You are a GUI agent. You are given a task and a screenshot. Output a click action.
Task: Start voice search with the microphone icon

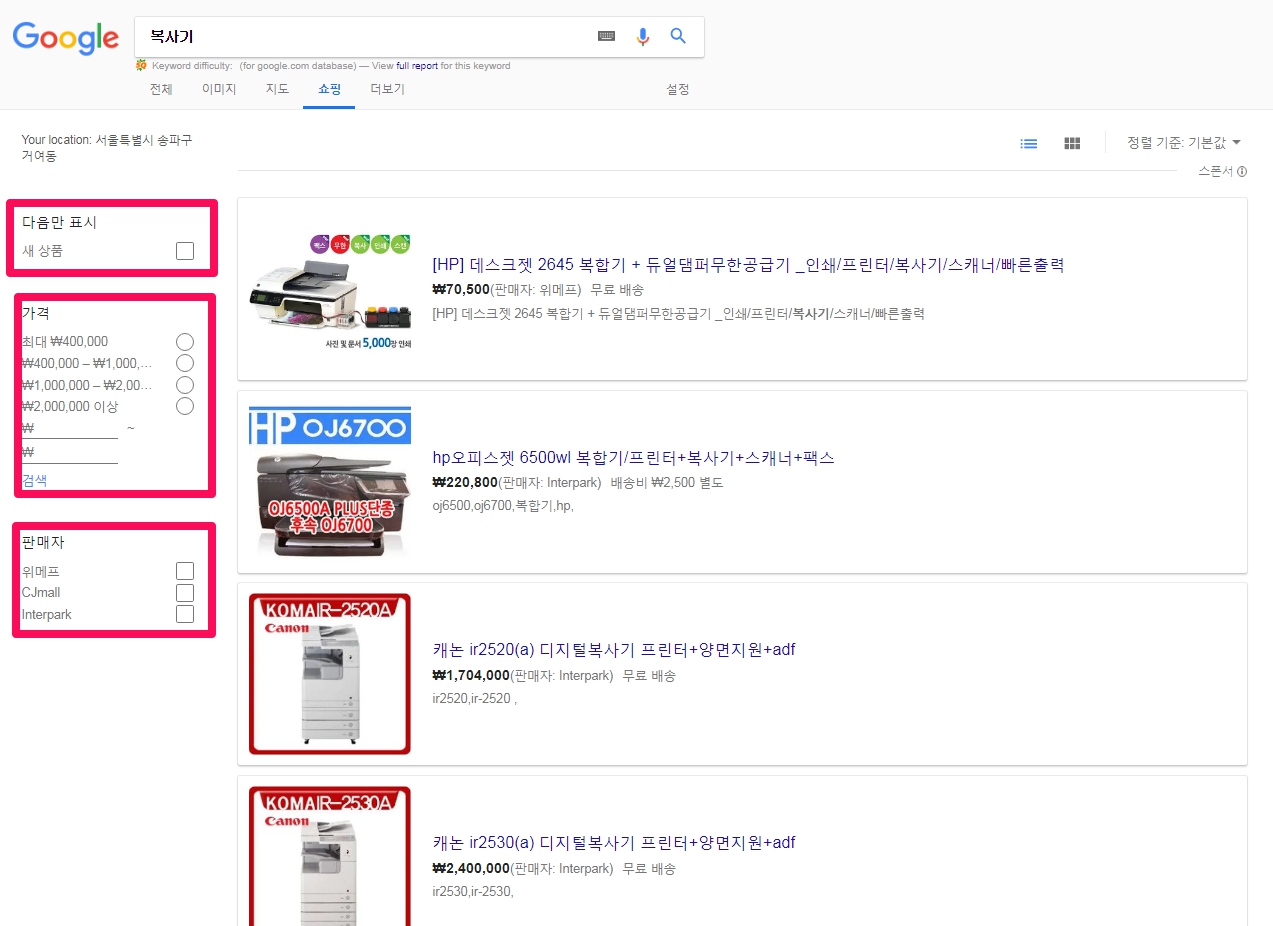(642, 36)
